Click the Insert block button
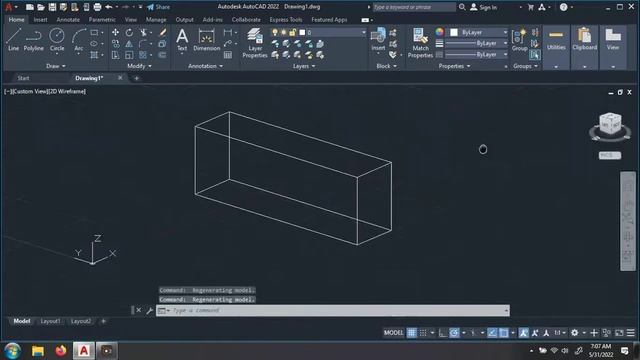The width and height of the screenshot is (640, 360). click(378, 39)
